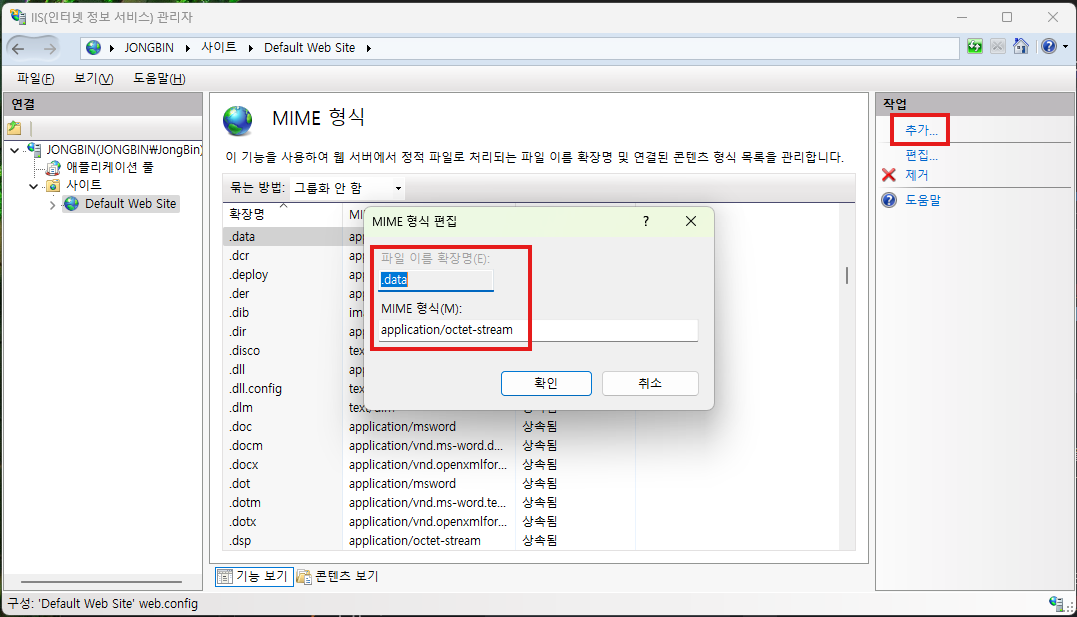
Task: Click 추가... action link
Action: click(x=921, y=130)
